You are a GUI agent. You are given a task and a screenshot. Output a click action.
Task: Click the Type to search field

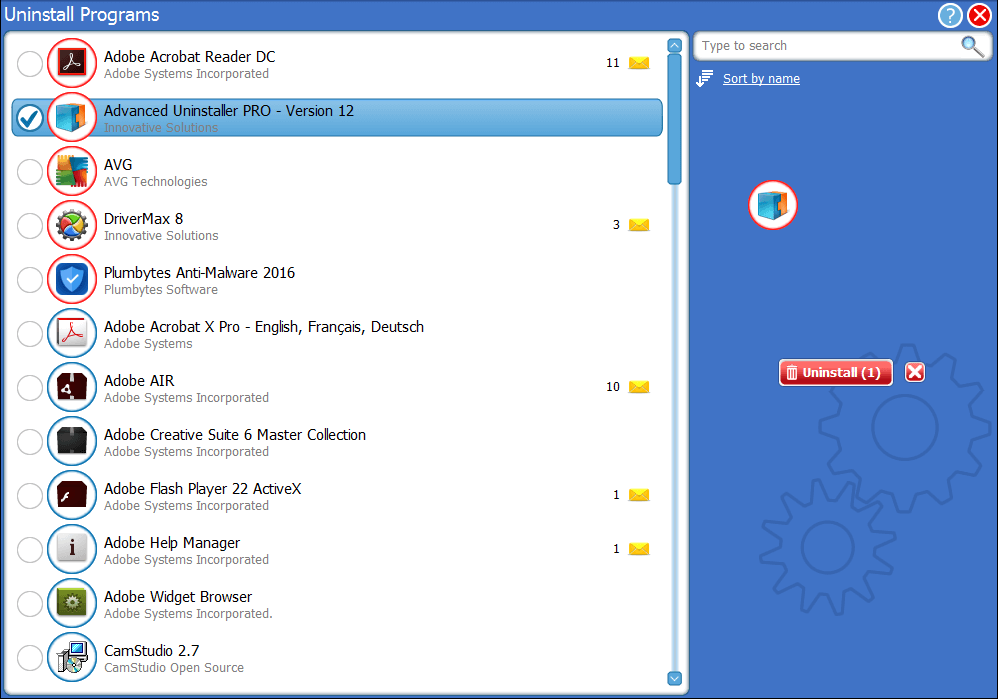825,46
